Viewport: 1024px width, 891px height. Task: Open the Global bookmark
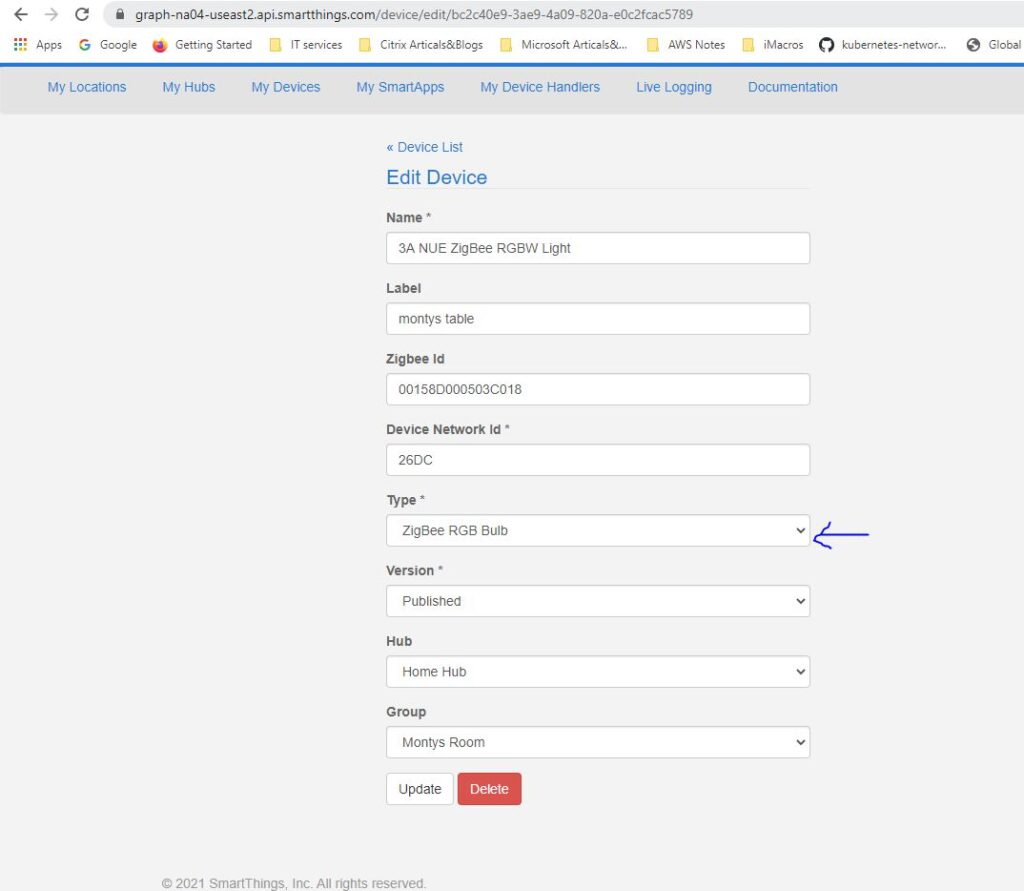pos(994,44)
